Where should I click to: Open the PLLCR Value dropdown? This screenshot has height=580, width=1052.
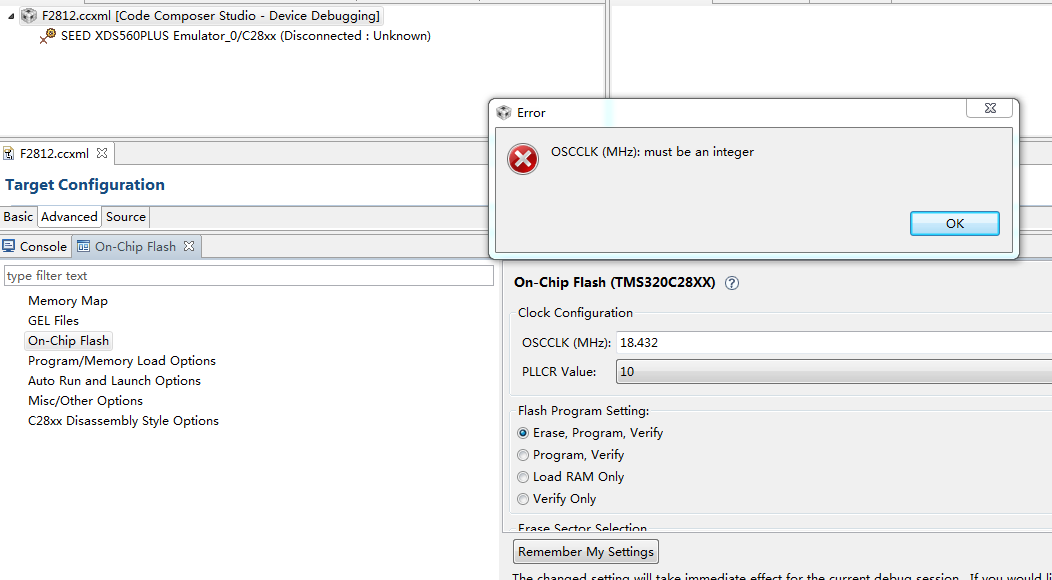tap(834, 371)
